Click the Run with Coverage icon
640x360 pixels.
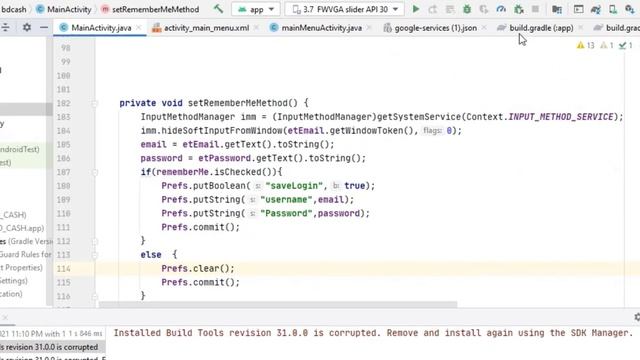pyautogui.click(x=484, y=9)
